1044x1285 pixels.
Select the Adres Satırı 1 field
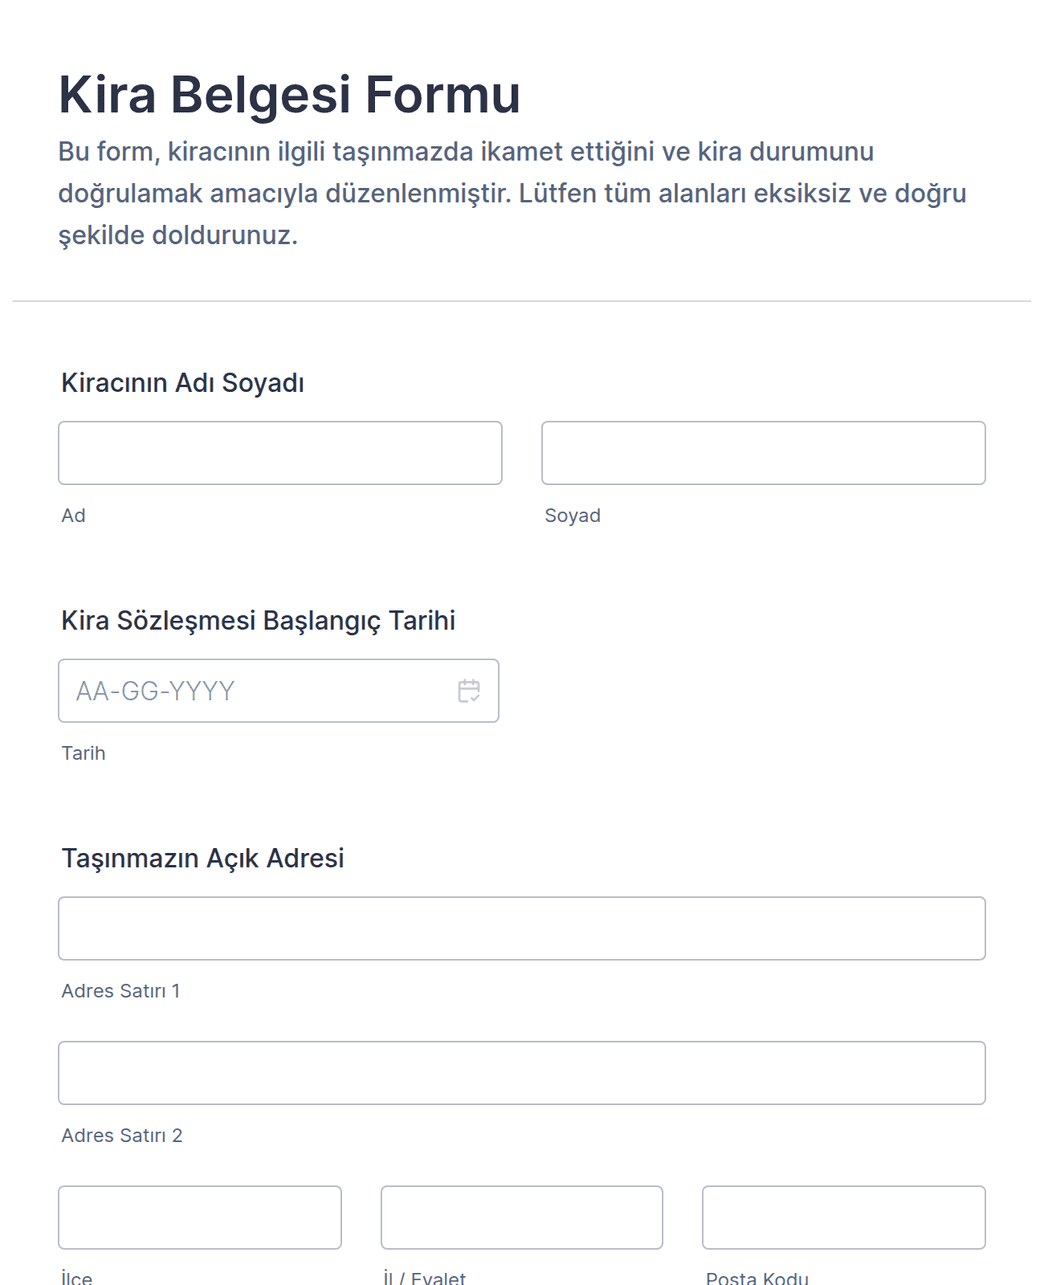[x=521, y=928]
